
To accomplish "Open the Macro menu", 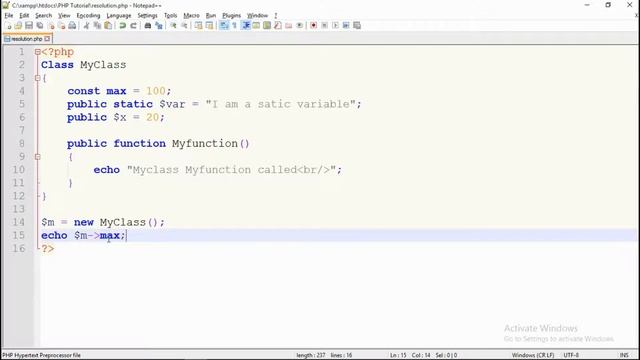I will (191, 16).
